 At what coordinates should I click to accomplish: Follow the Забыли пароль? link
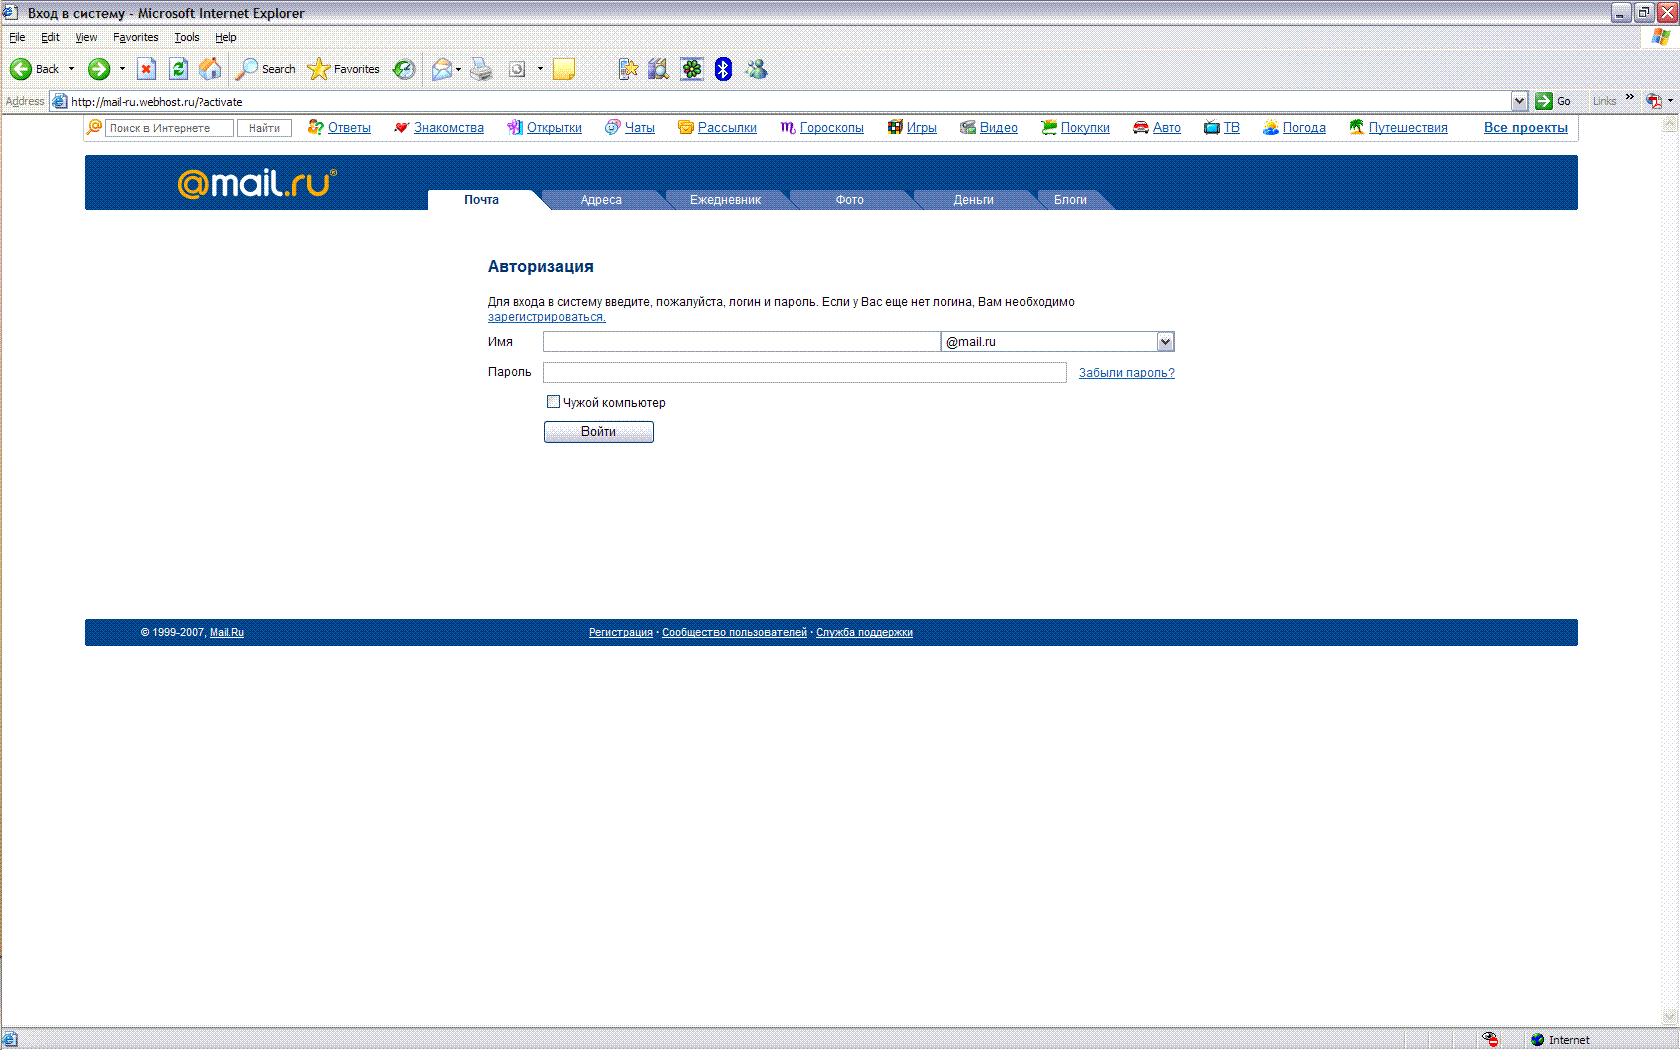click(x=1127, y=373)
